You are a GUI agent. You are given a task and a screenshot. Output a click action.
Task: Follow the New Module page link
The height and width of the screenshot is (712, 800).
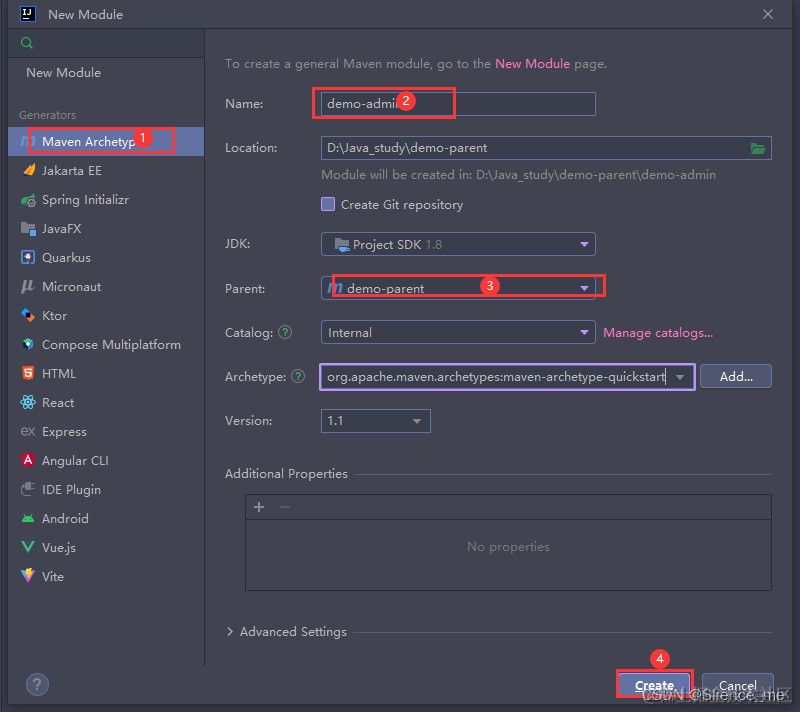coord(532,64)
